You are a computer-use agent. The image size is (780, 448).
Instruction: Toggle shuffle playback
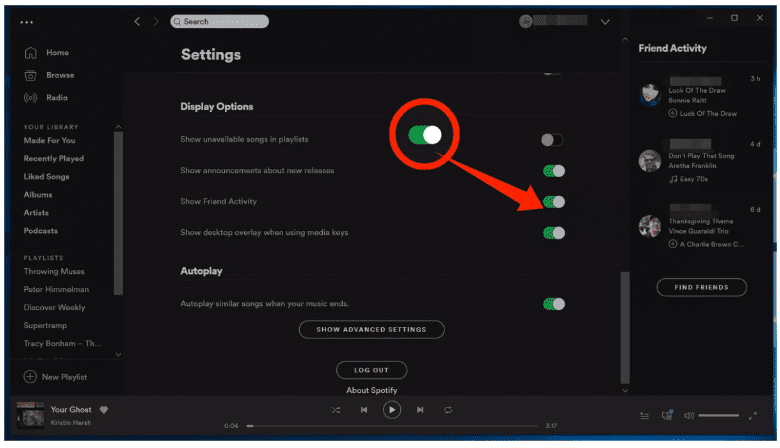coord(336,410)
